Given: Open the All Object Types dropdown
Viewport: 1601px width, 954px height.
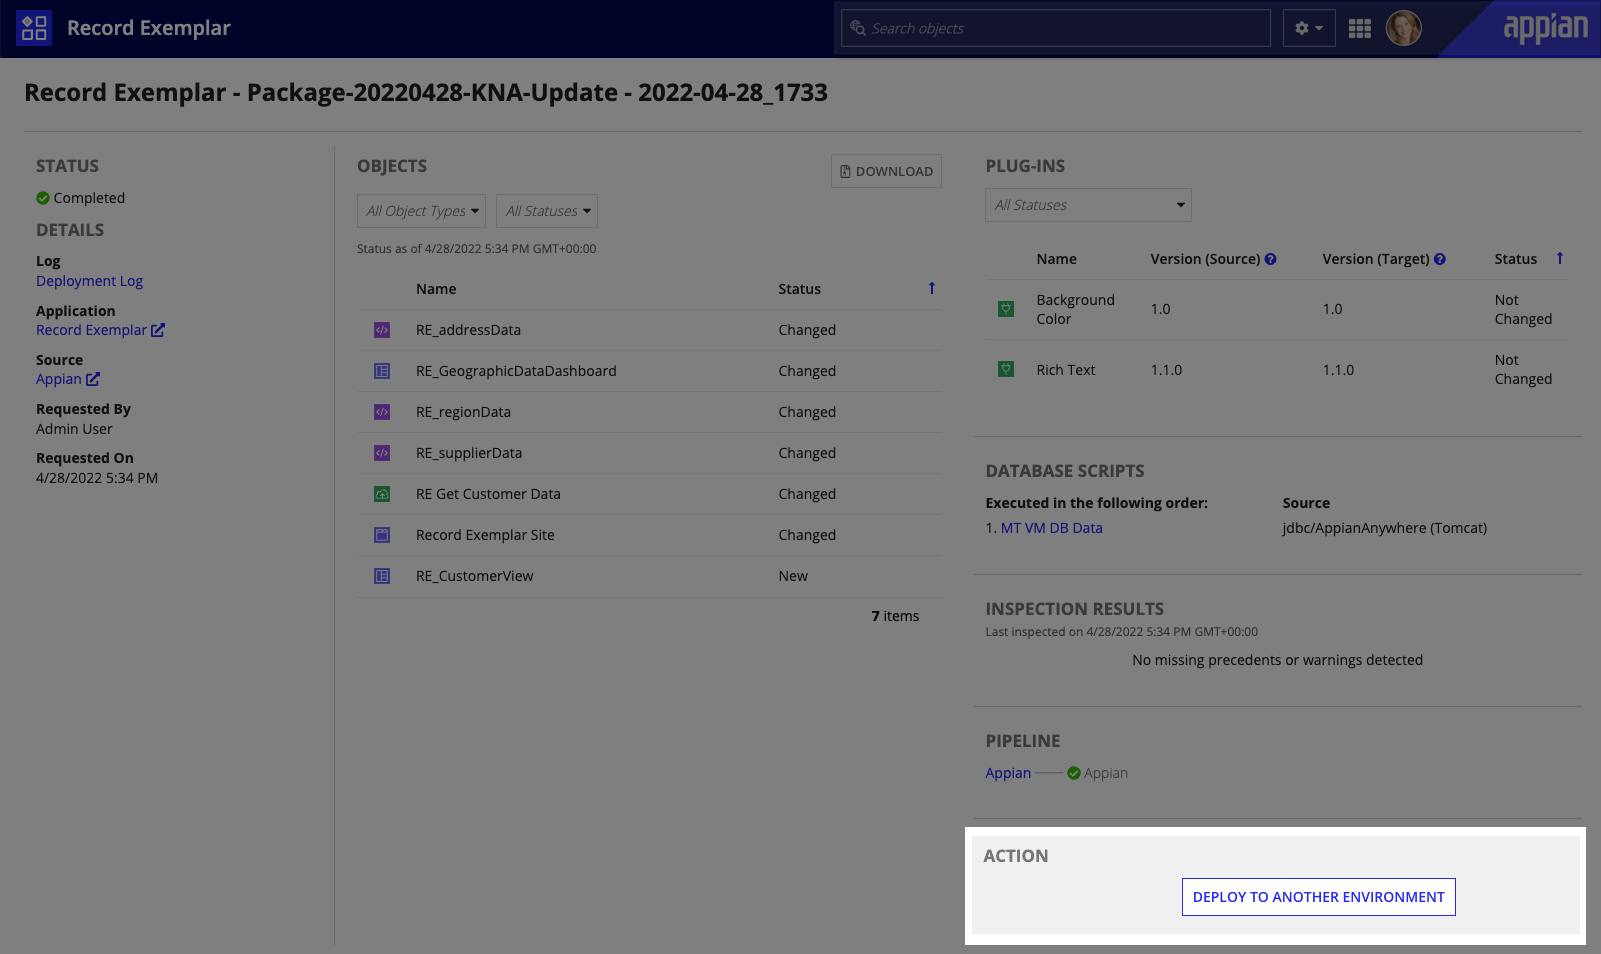Looking at the screenshot, I should [421, 211].
